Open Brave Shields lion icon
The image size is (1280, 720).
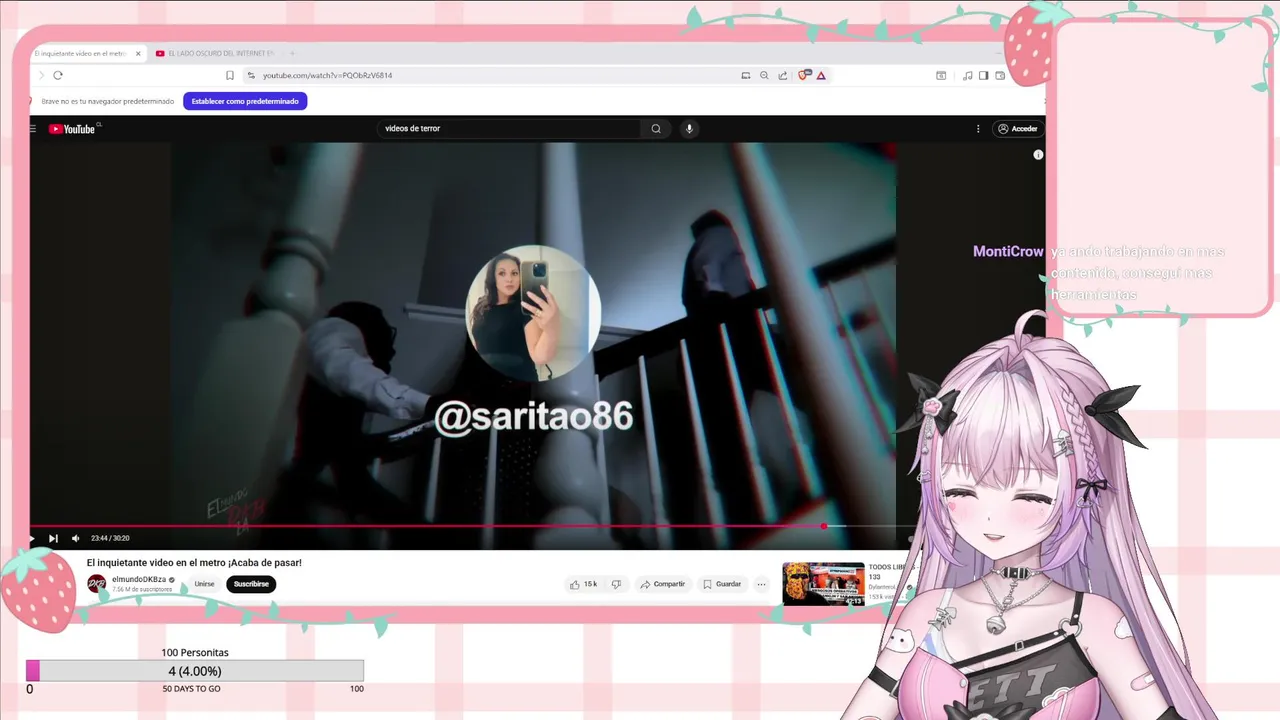(x=803, y=75)
